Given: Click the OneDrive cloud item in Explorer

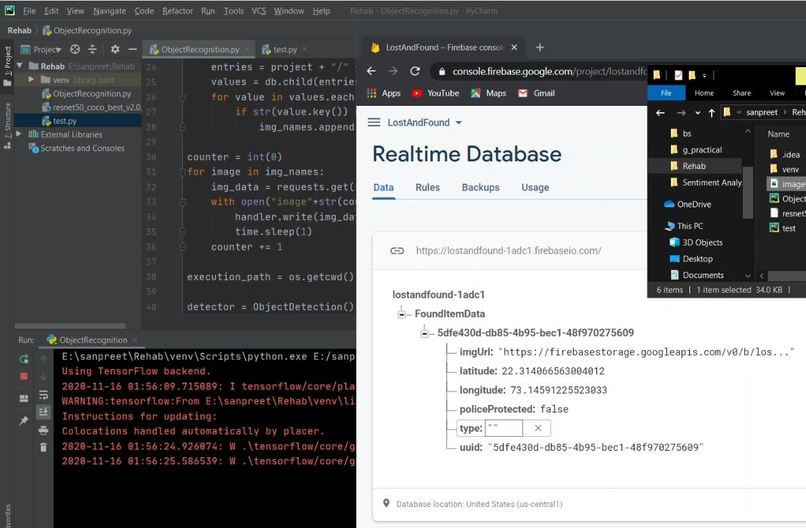Looking at the screenshot, I should [688, 204].
